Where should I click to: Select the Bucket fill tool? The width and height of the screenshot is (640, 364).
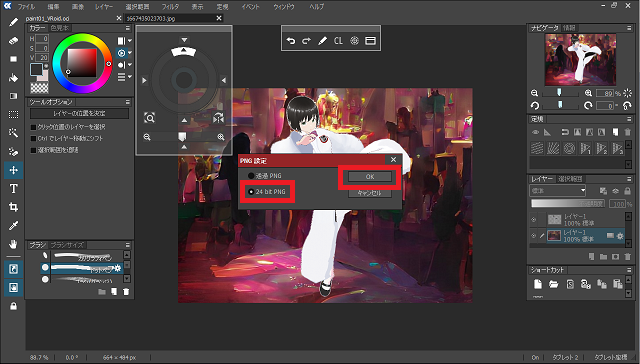click(13, 78)
